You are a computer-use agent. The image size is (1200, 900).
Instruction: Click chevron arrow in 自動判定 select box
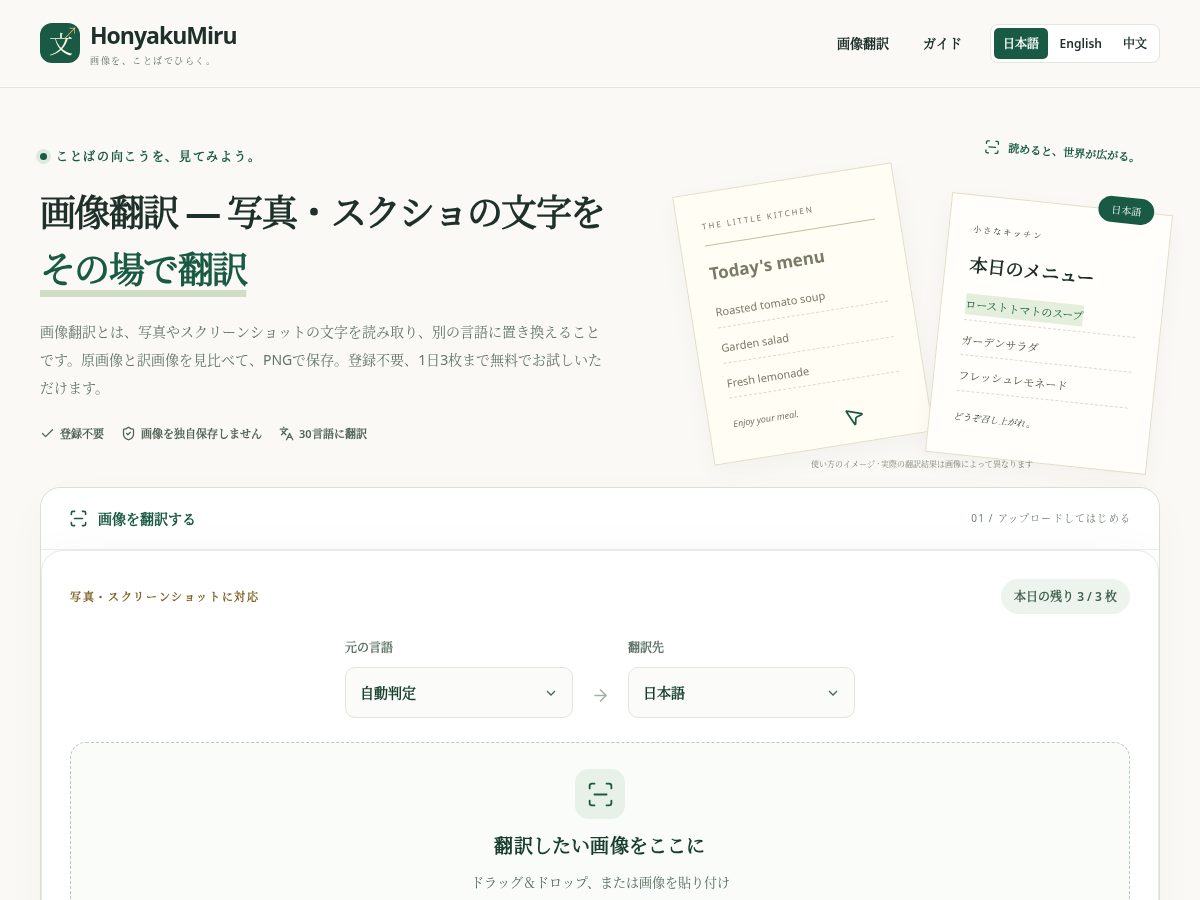pyautogui.click(x=550, y=693)
